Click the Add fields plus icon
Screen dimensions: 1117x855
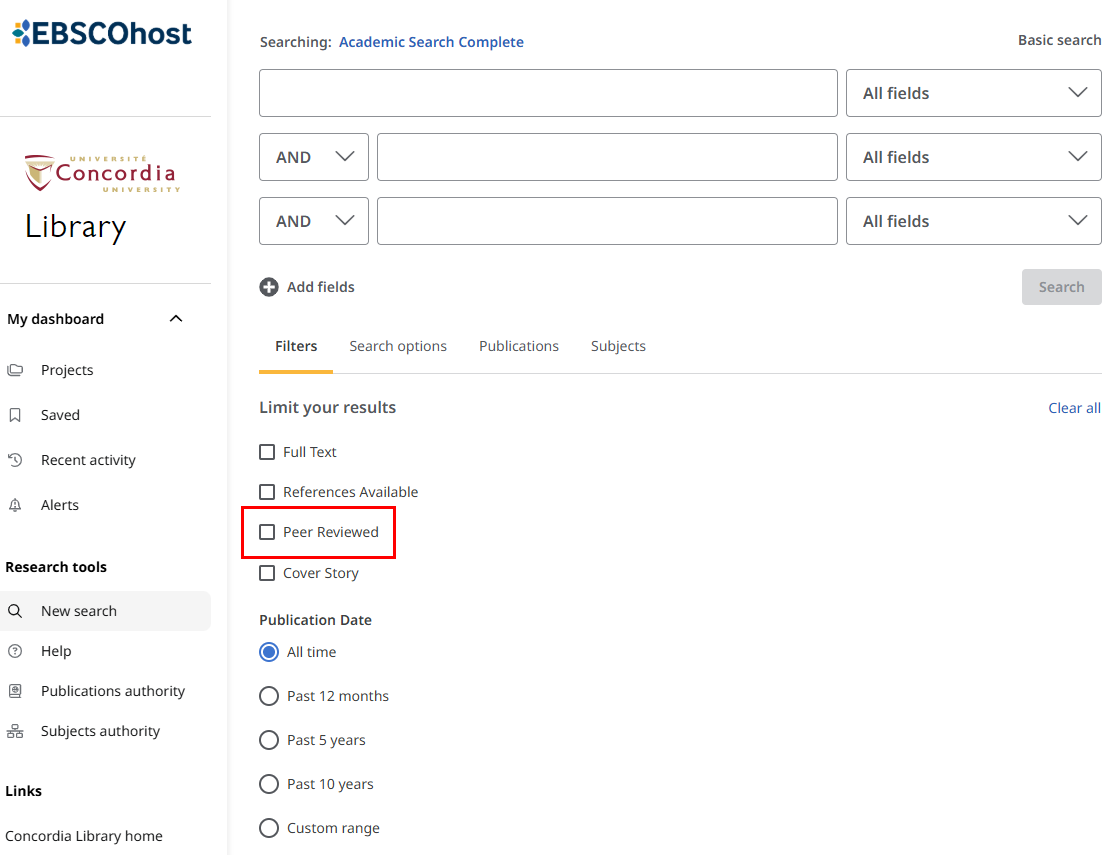[x=269, y=287]
